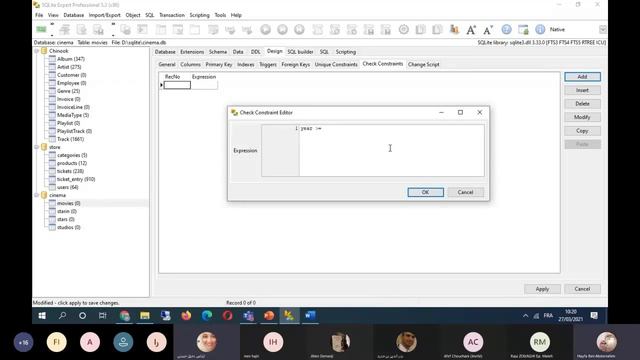Select the store database icon
The width and height of the screenshot is (640, 360).
[x=44, y=147]
